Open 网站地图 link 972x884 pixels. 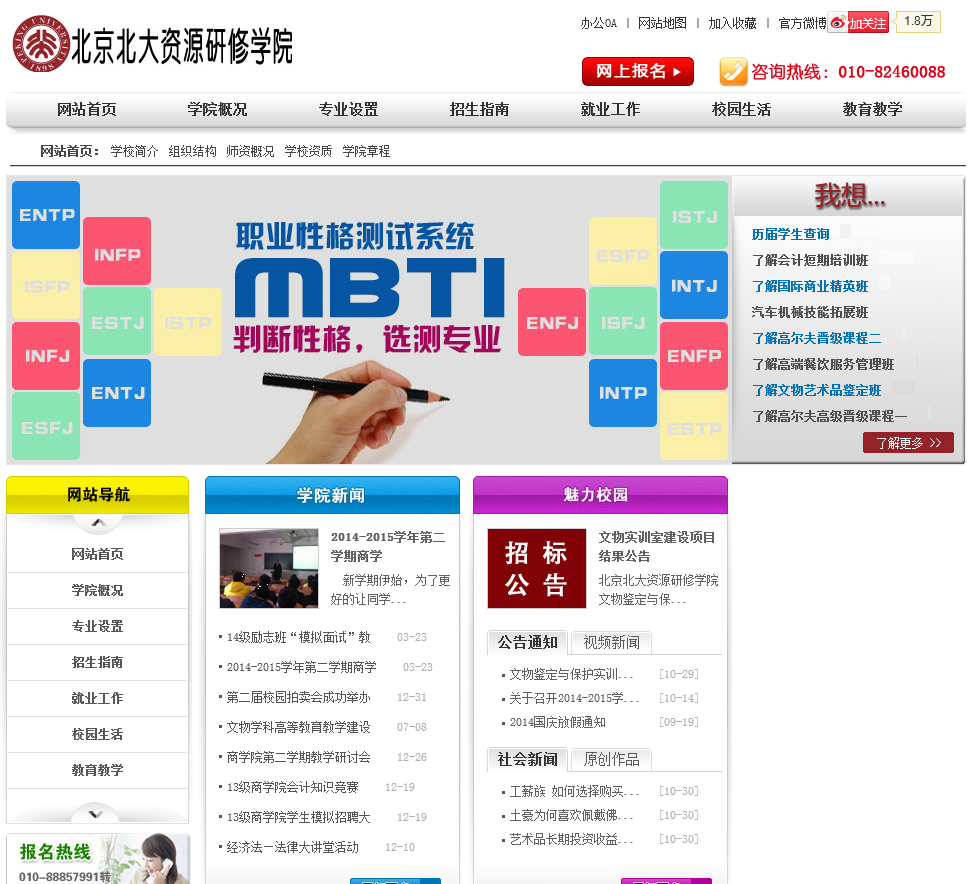pyautogui.click(x=662, y=24)
